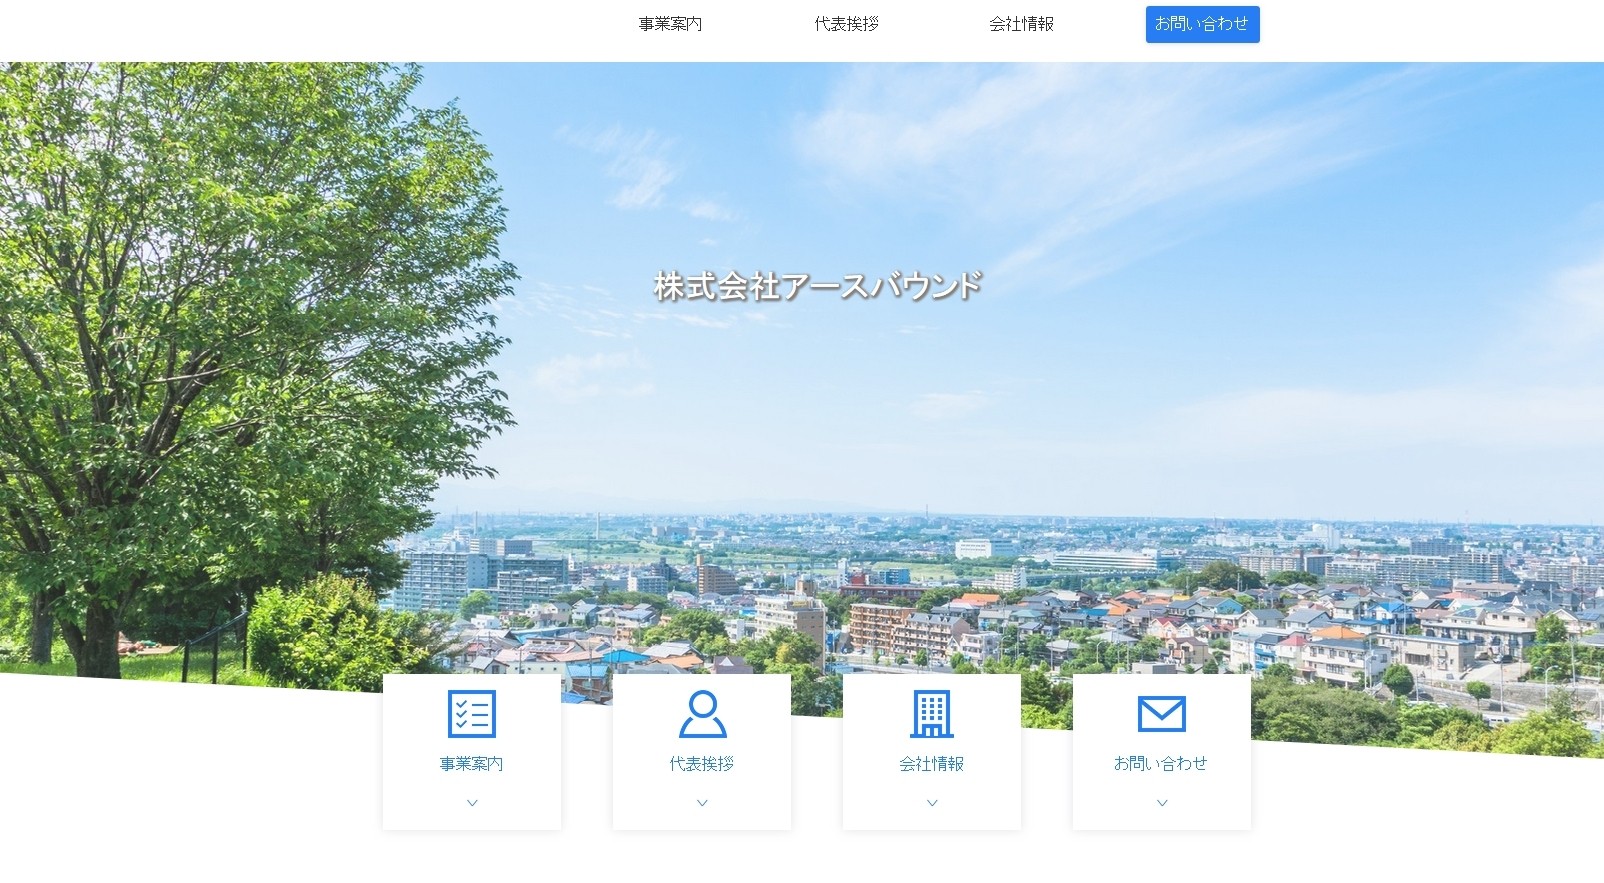Screen dimensions: 1604x883
Task: Expand the chevron under 会社情報 card
Action: pos(932,803)
